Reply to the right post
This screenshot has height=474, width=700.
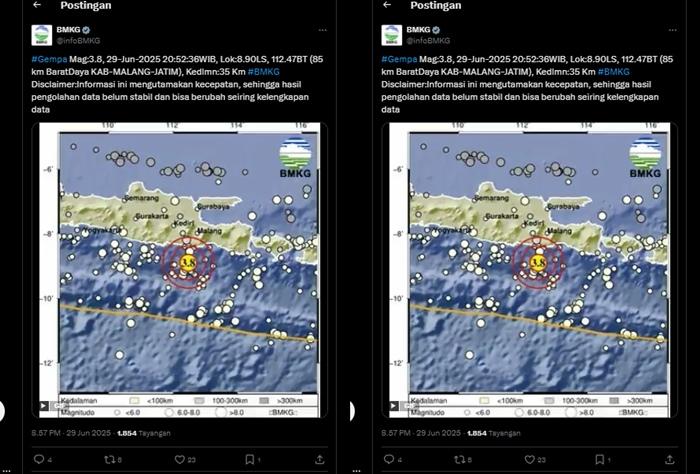pyautogui.click(x=389, y=459)
